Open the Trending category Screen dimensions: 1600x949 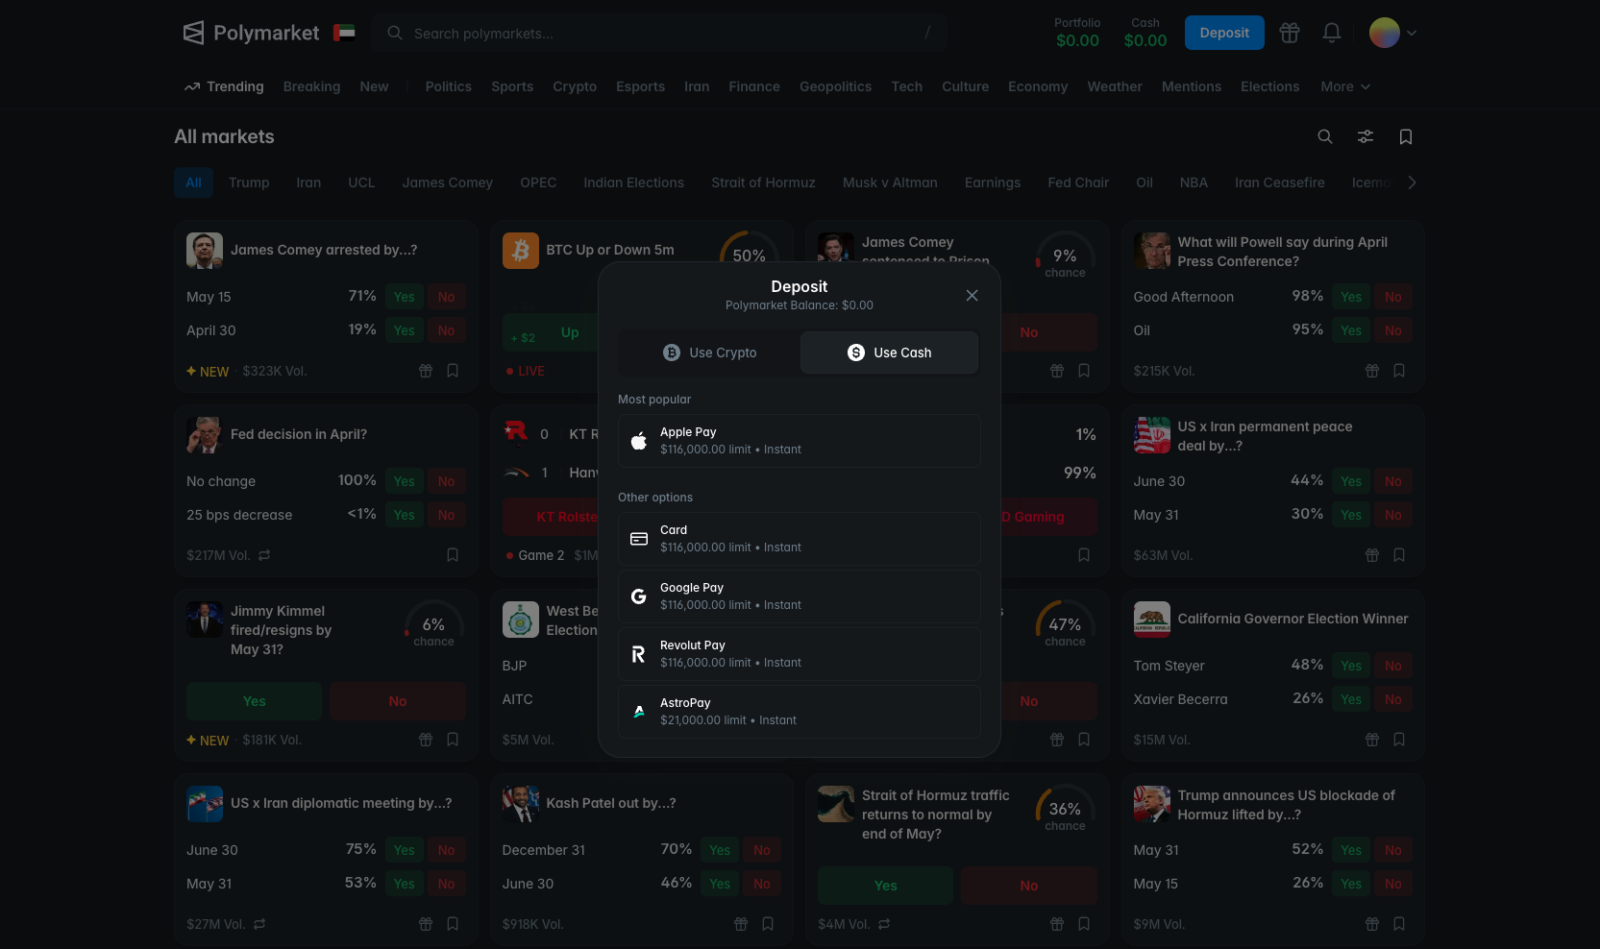point(224,87)
